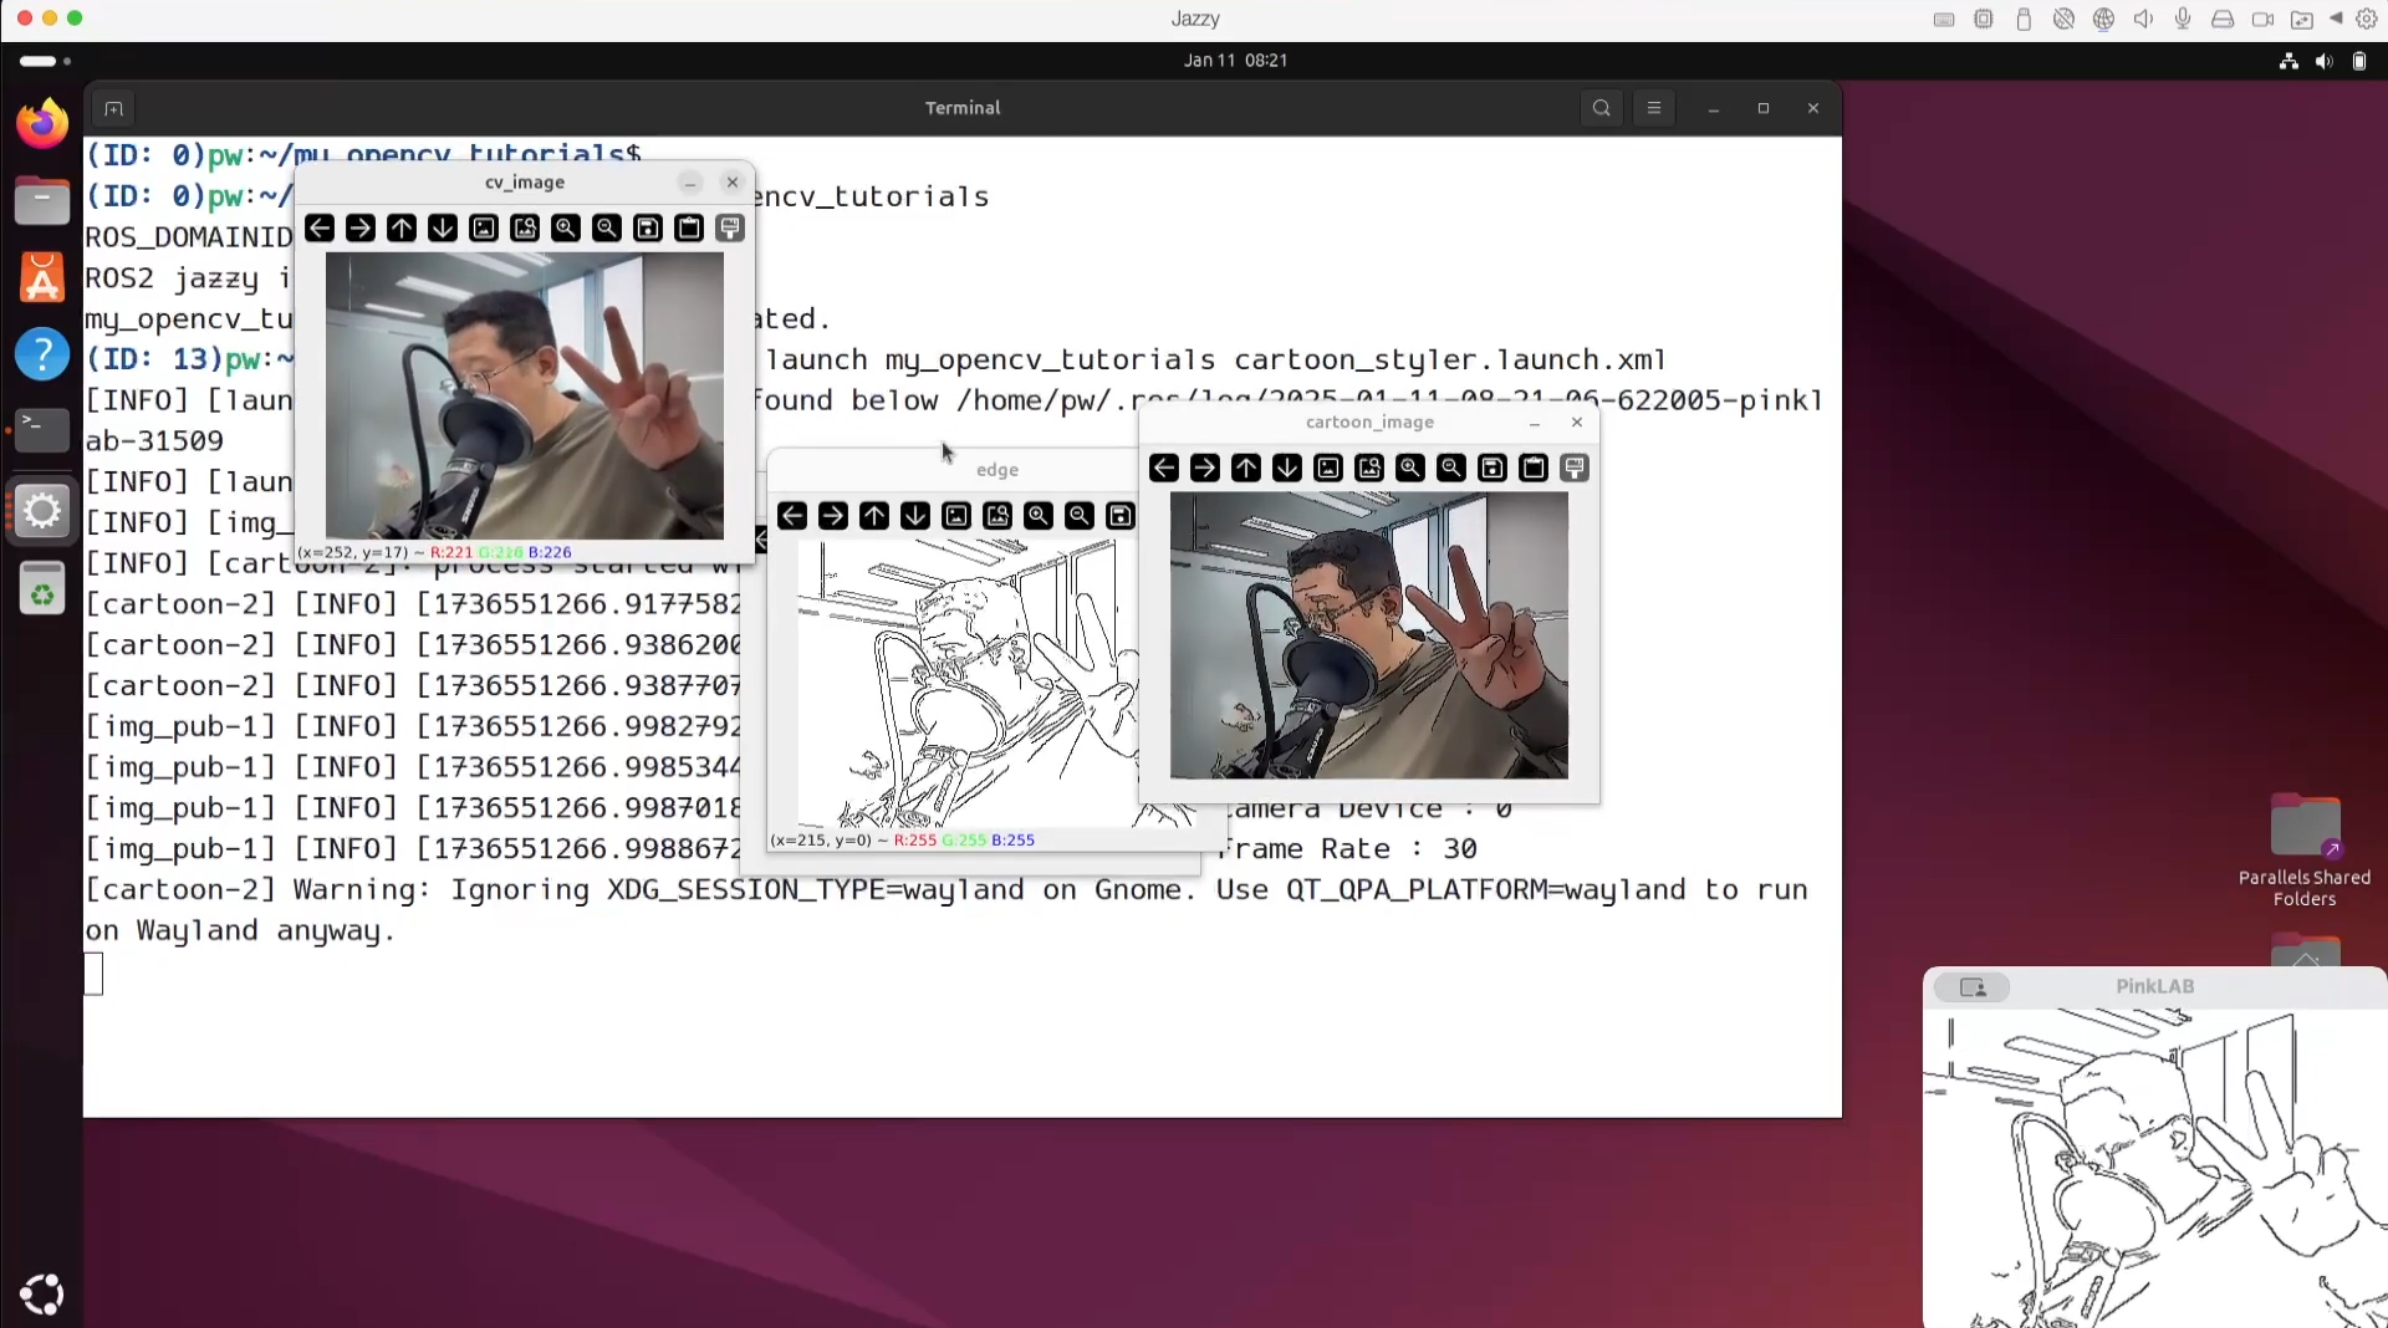Image resolution: width=2388 pixels, height=1328 pixels.
Task: Zoom out in the cartoon_image window
Action: point(1451,468)
